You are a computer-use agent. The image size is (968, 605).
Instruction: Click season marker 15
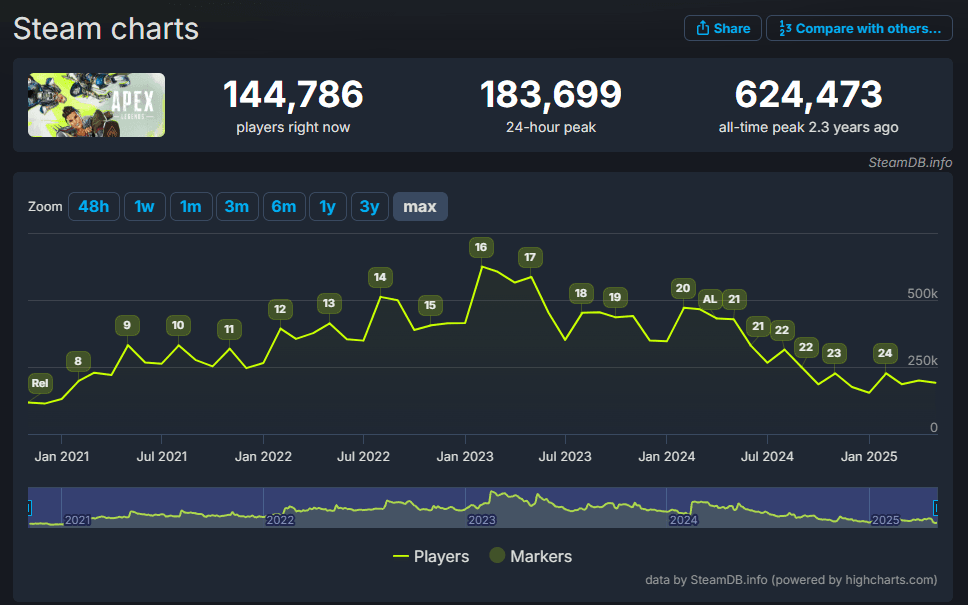[x=430, y=305]
